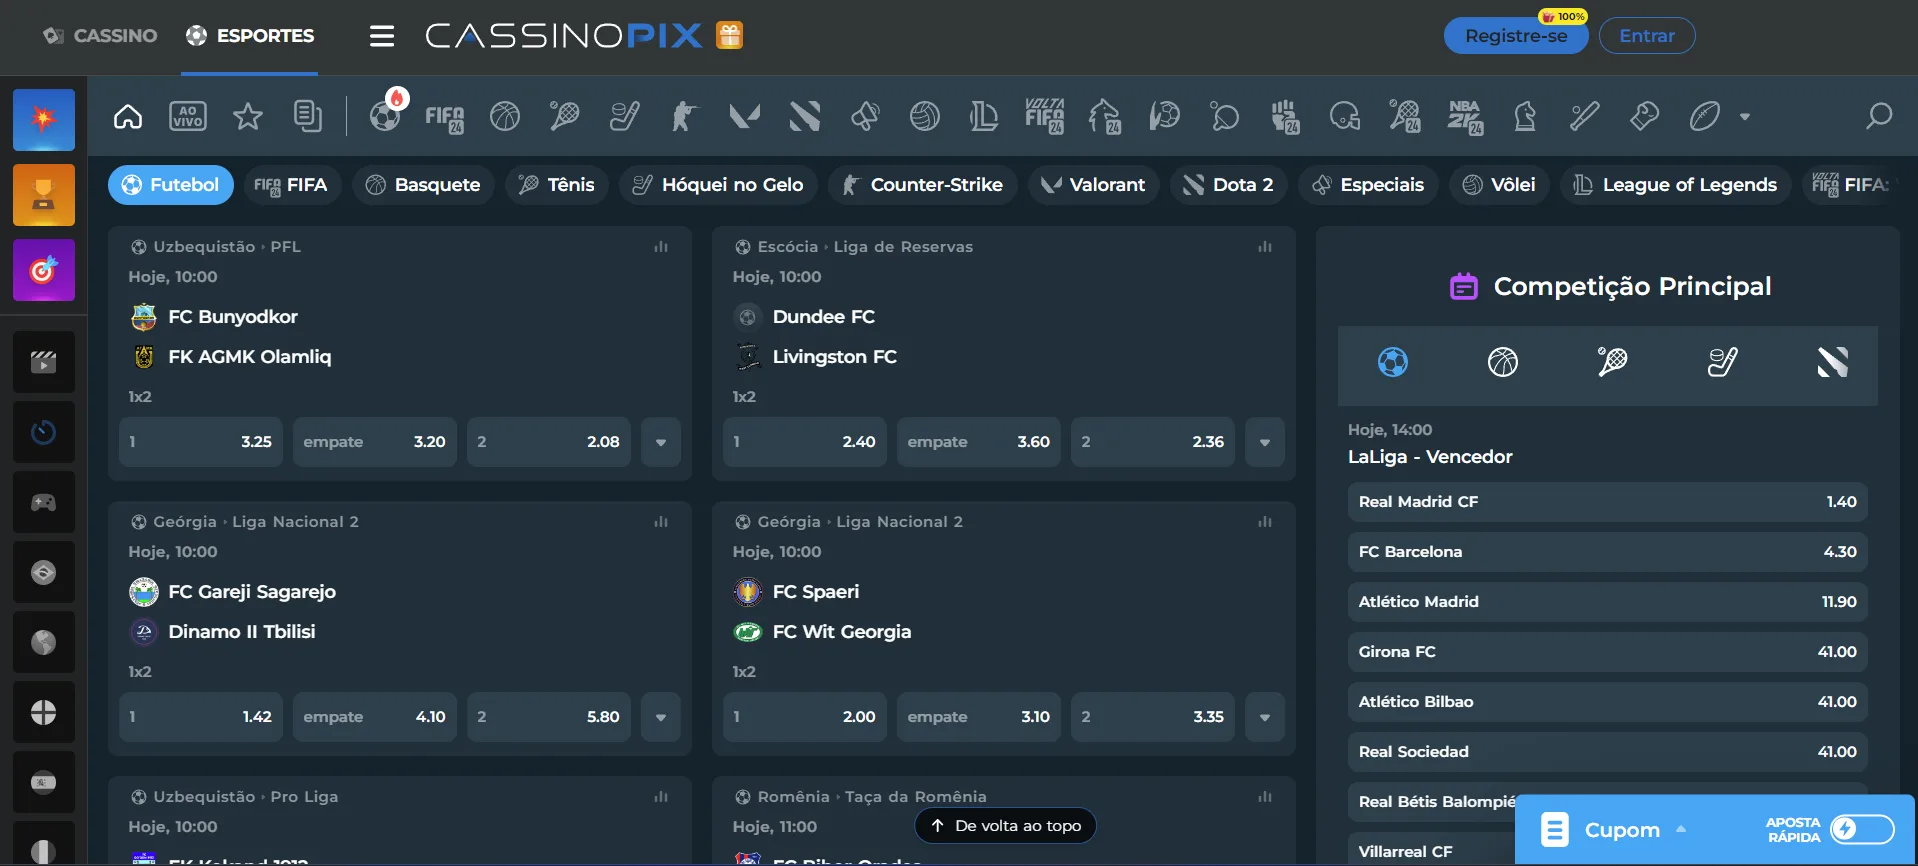The width and height of the screenshot is (1918, 866).
Task: Select the Hóquei no Gelo category chip
Action: [x=718, y=185]
